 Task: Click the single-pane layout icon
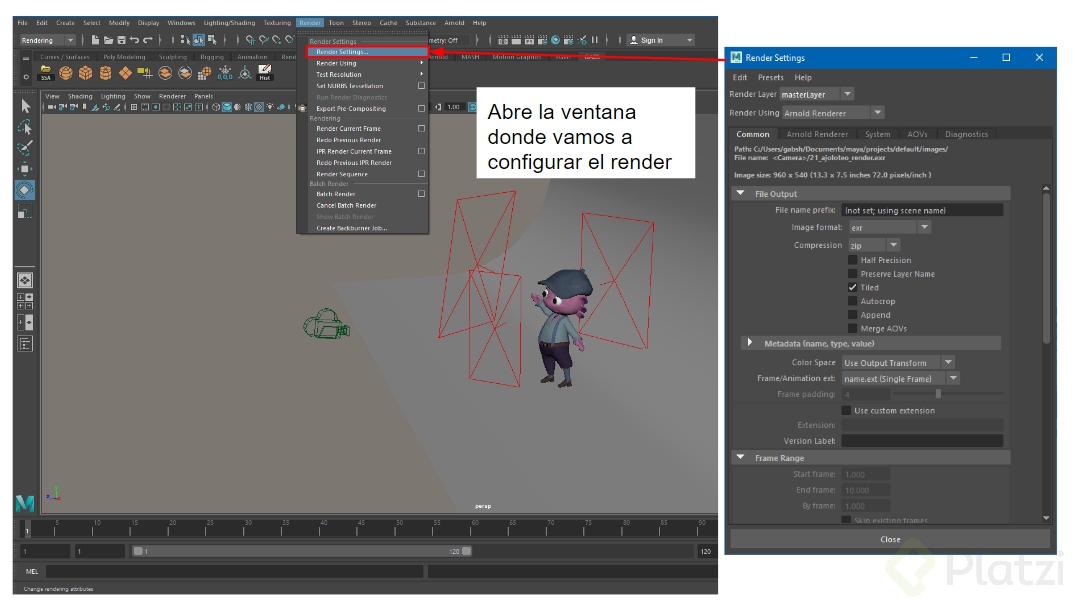pos(25,280)
